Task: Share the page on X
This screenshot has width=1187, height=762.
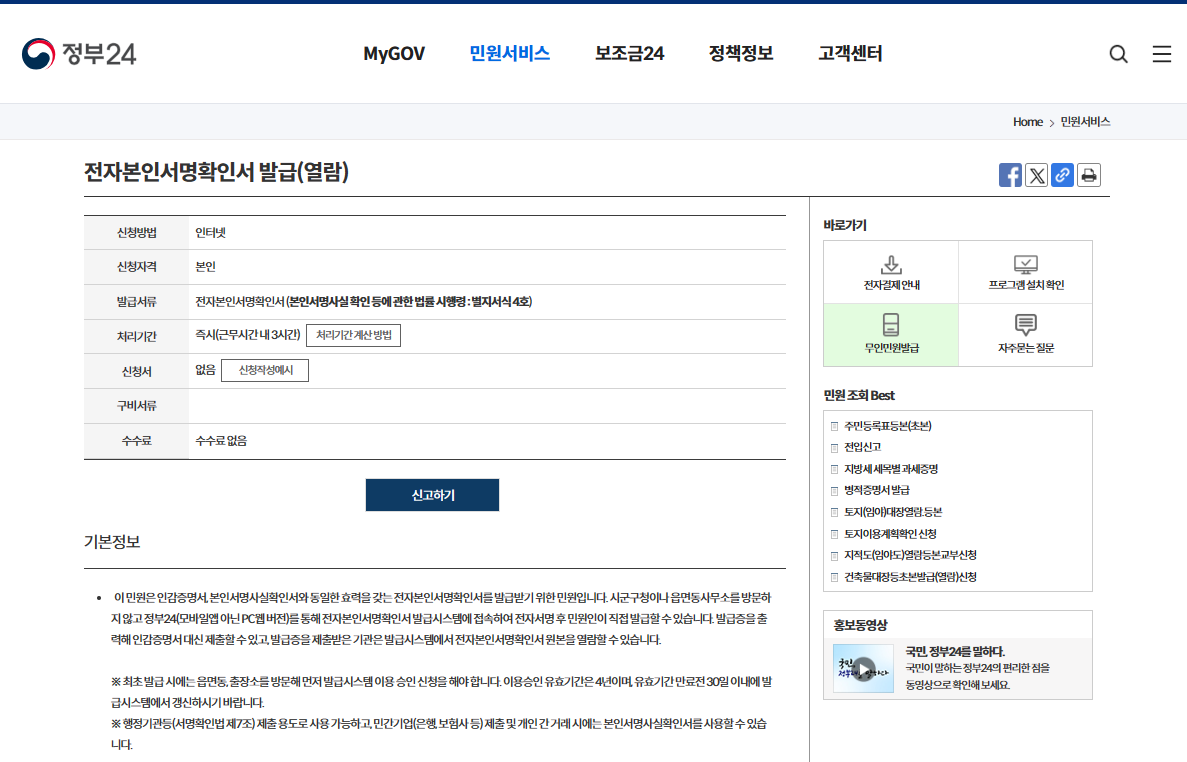Action: pyautogui.click(x=1036, y=174)
